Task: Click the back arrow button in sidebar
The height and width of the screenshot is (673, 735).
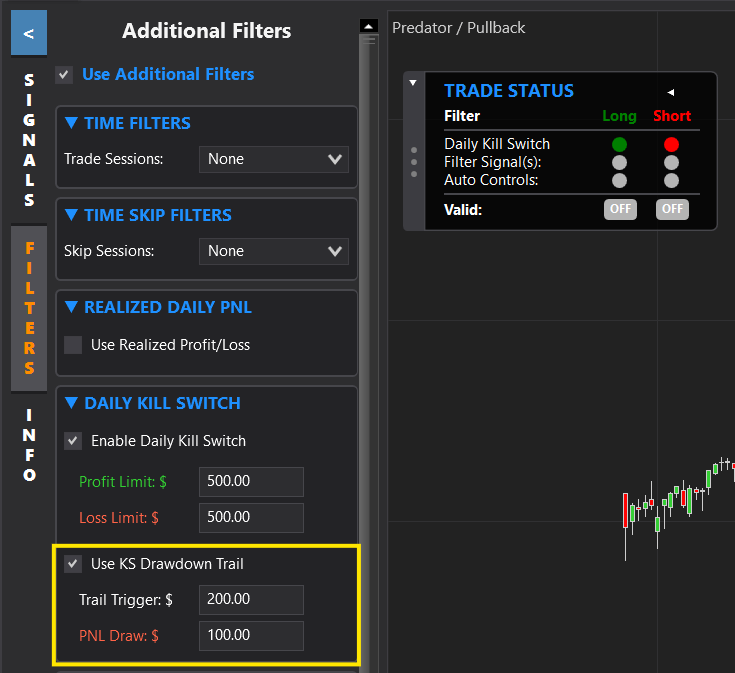Action: 29,33
